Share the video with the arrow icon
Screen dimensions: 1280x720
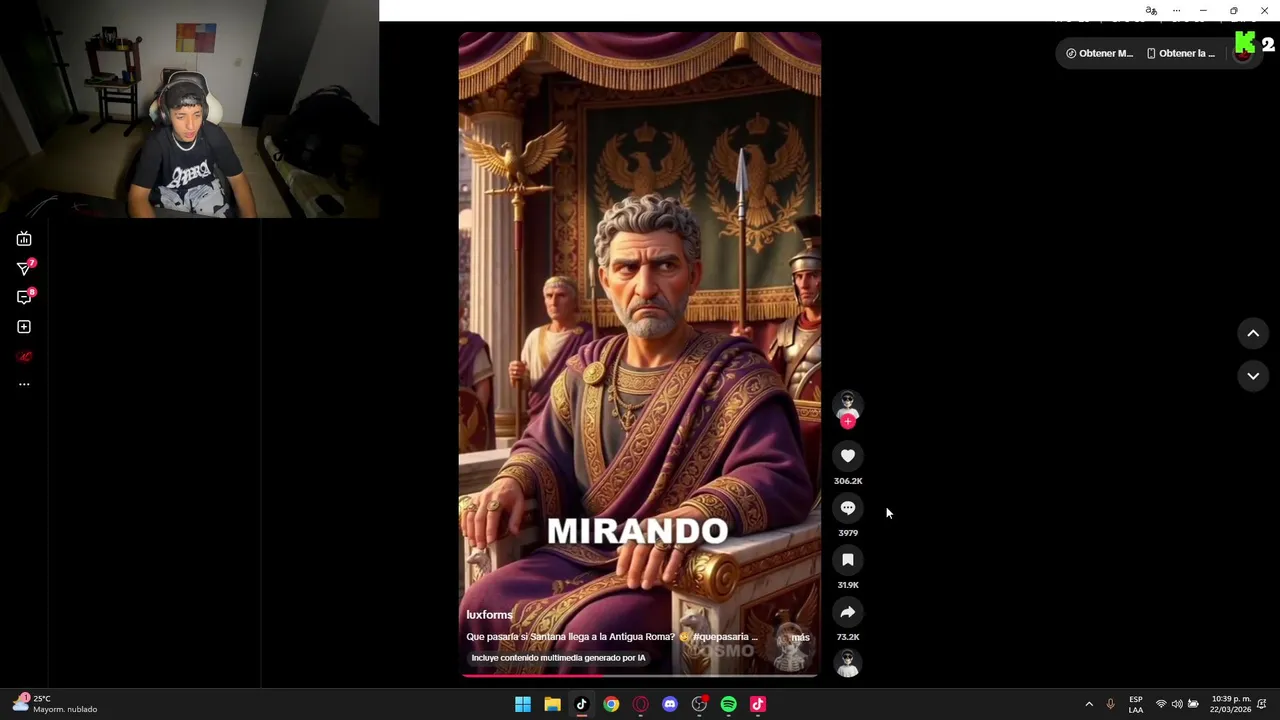coord(848,612)
